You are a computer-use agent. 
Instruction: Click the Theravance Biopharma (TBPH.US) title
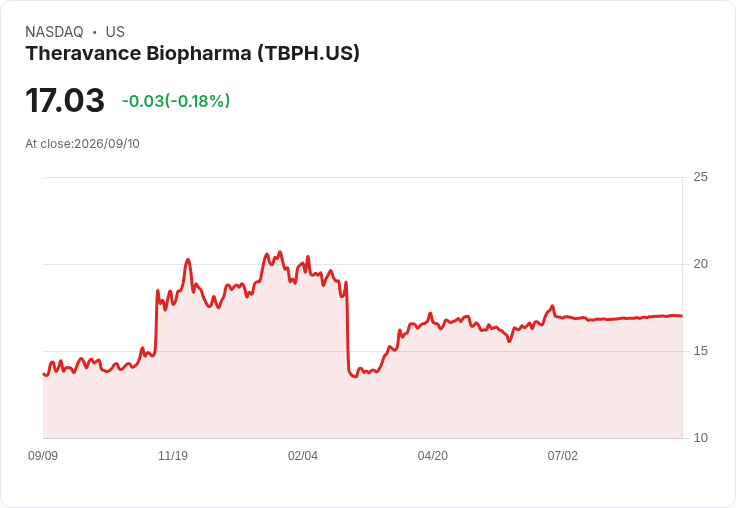192,54
